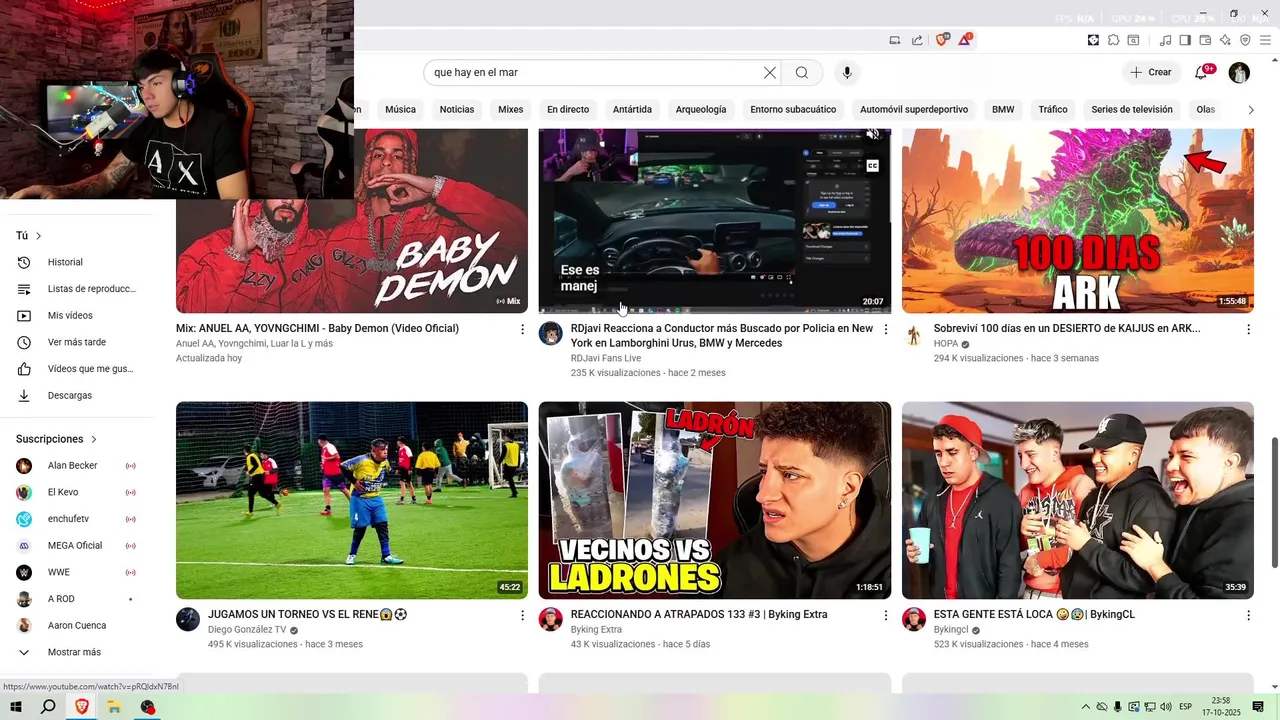
Task: Click the Crear button
Action: click(1150, 72)
